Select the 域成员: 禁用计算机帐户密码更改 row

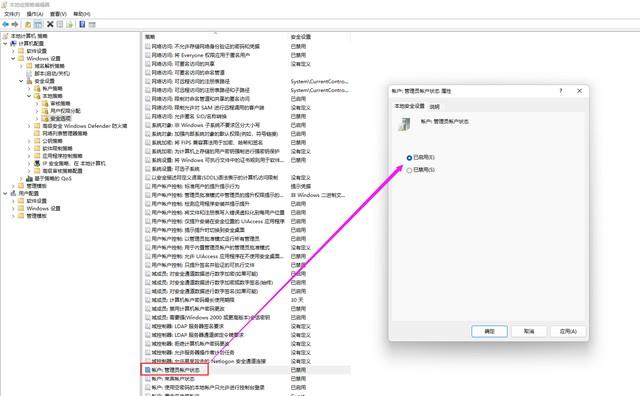pyautogui.click(x=247, y=309)
